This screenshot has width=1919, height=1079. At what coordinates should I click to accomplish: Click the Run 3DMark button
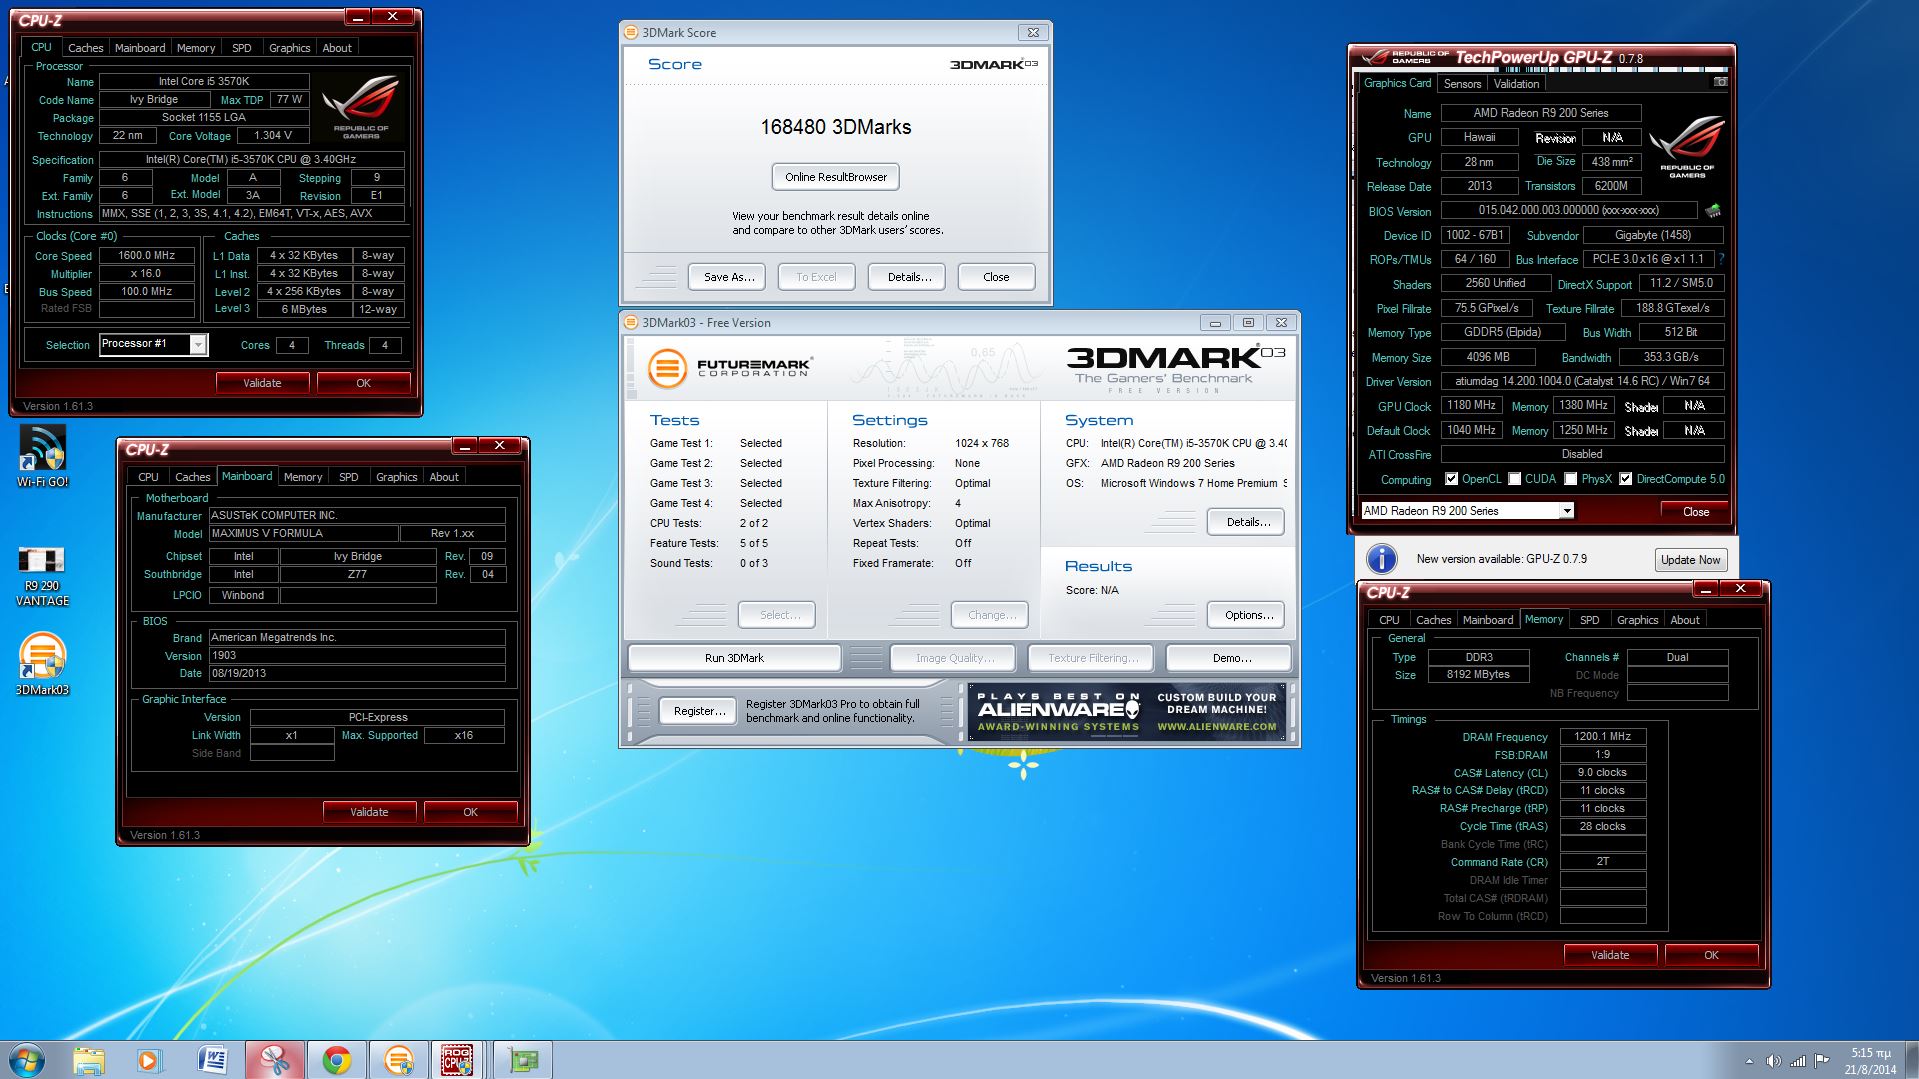(x=734, y=658)
